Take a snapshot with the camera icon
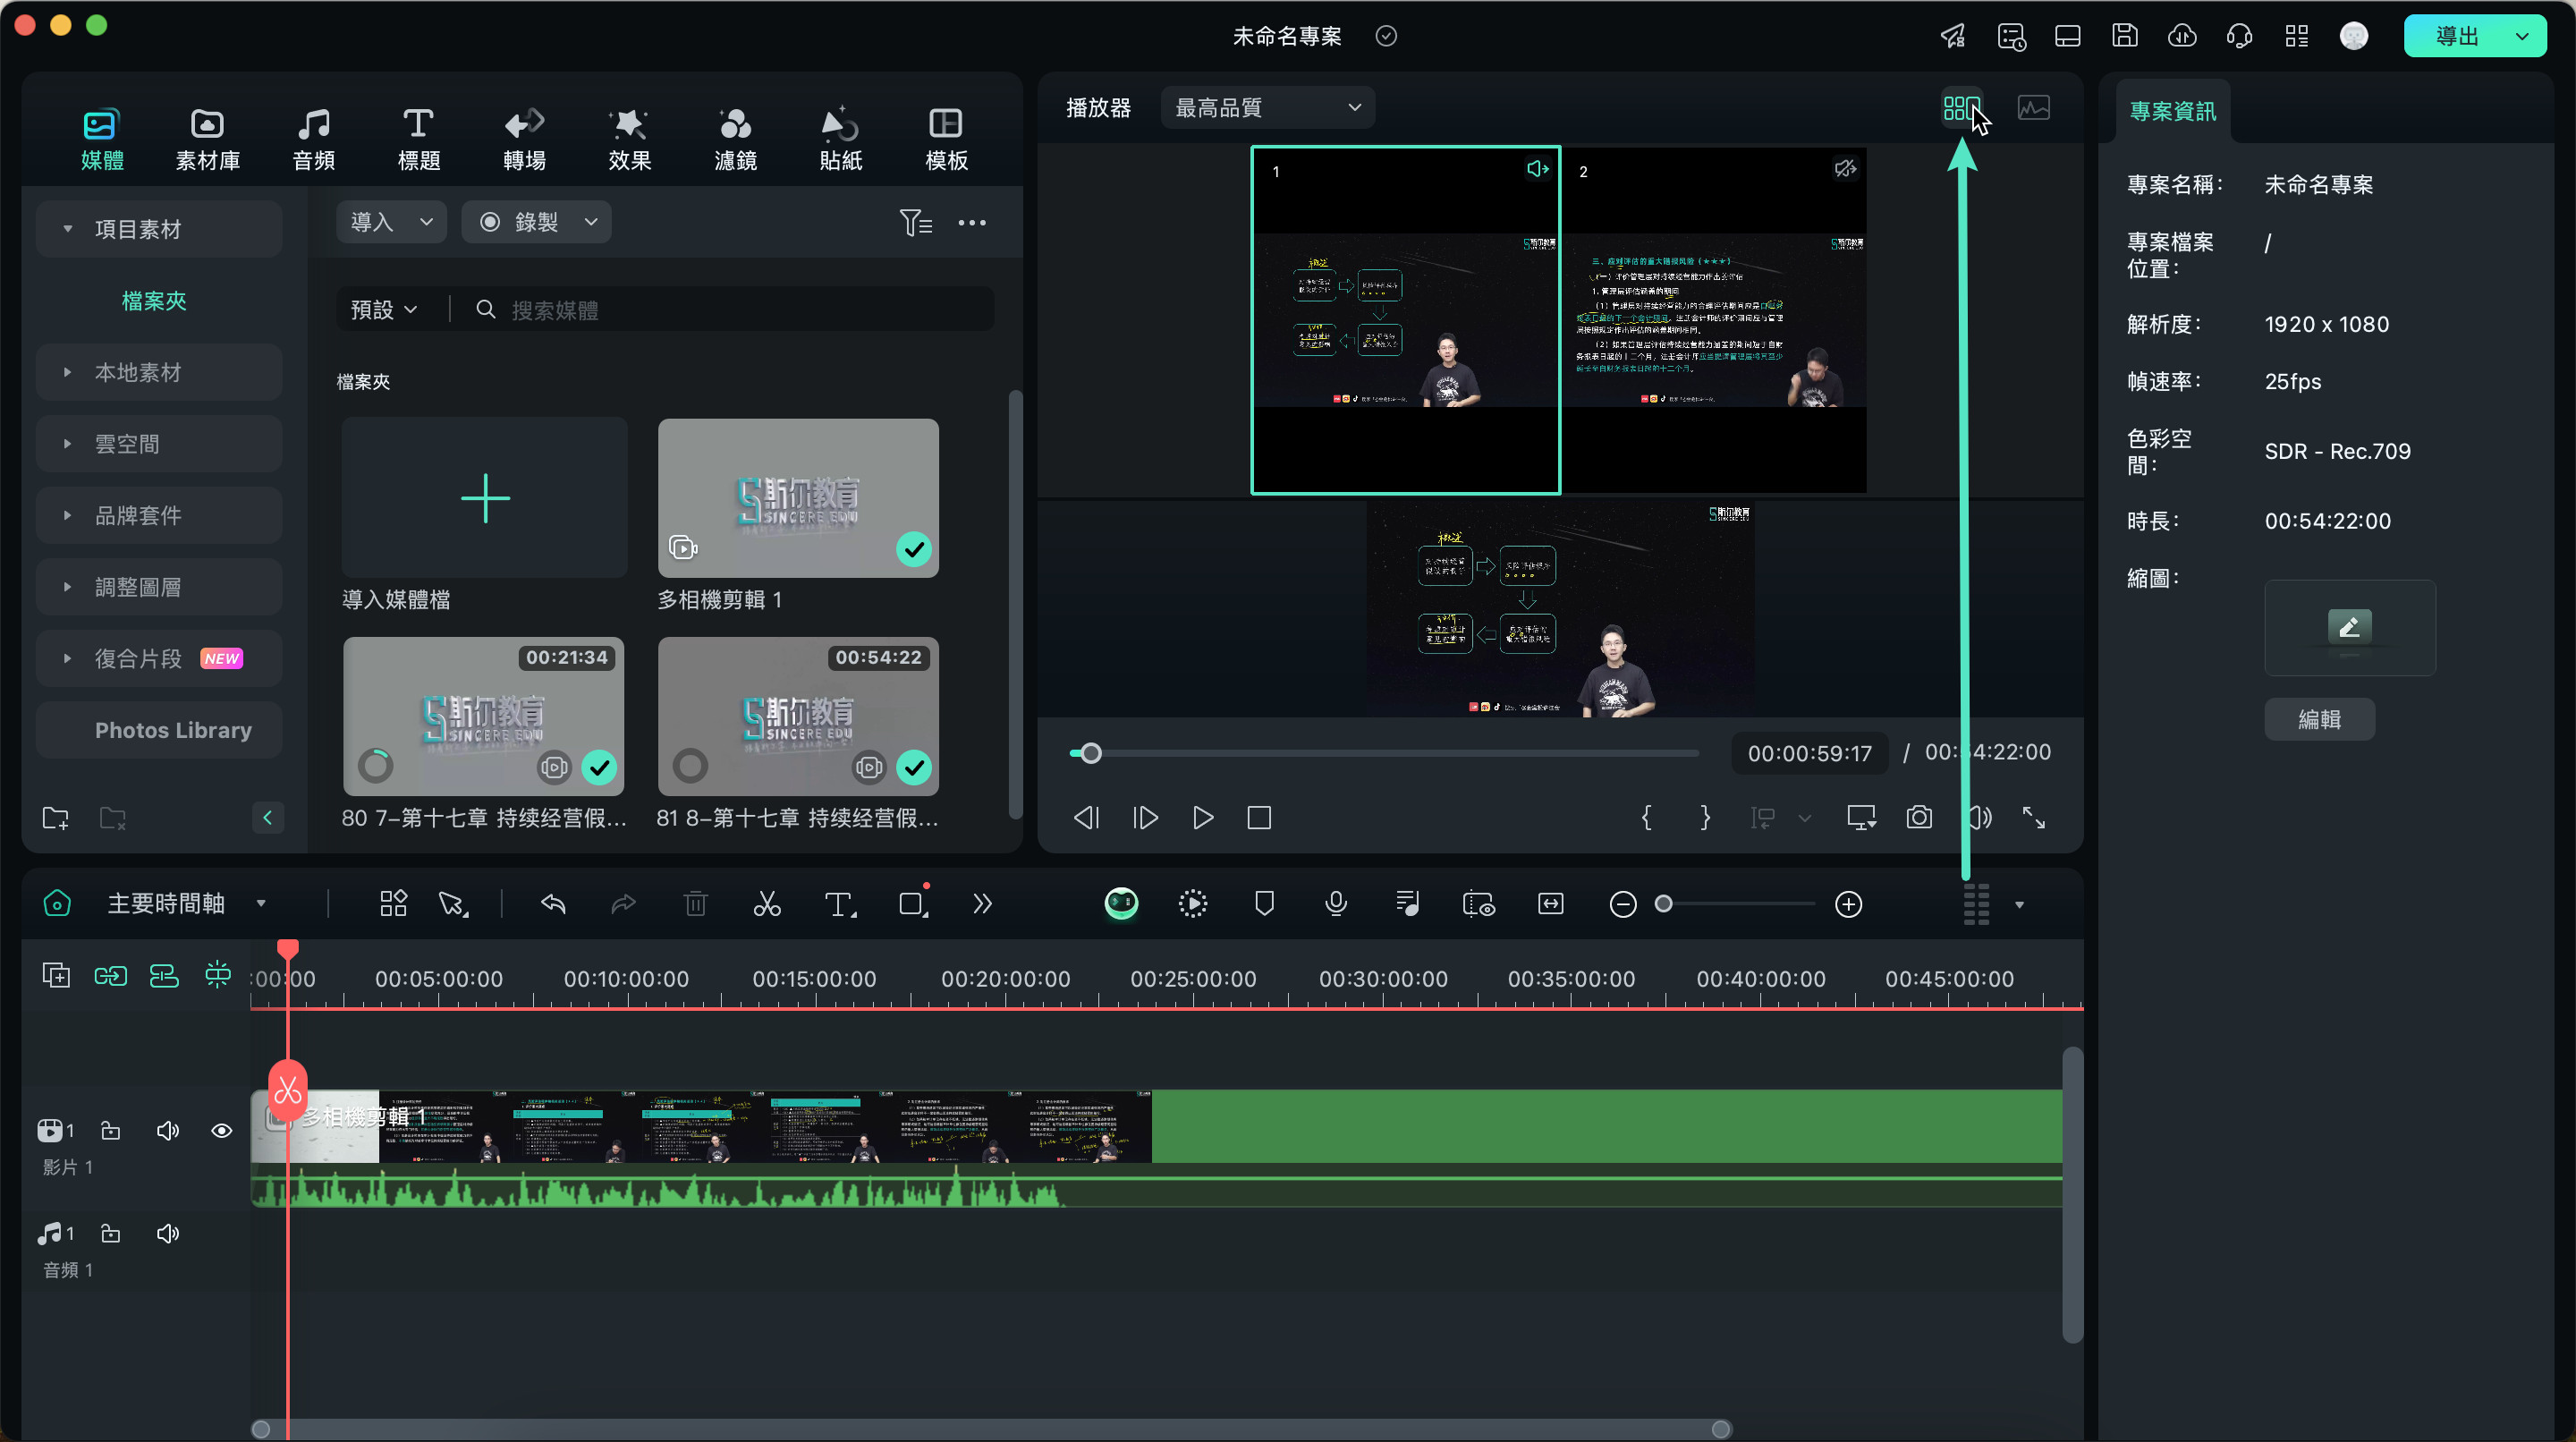Image resolution: width=2576 pixels, height=1442 pixels. click(x=1919, y=817)
